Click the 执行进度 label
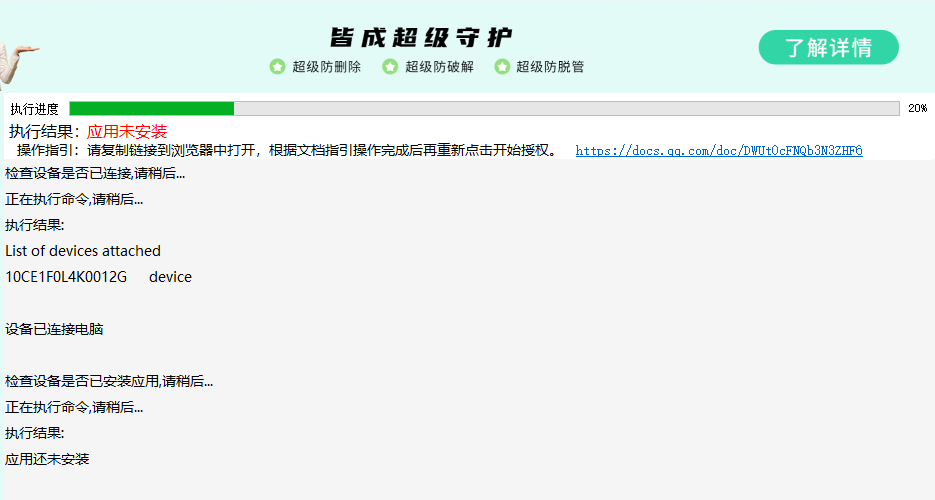Viewport: 935px width, 500px height. click(x=35, y=109)
